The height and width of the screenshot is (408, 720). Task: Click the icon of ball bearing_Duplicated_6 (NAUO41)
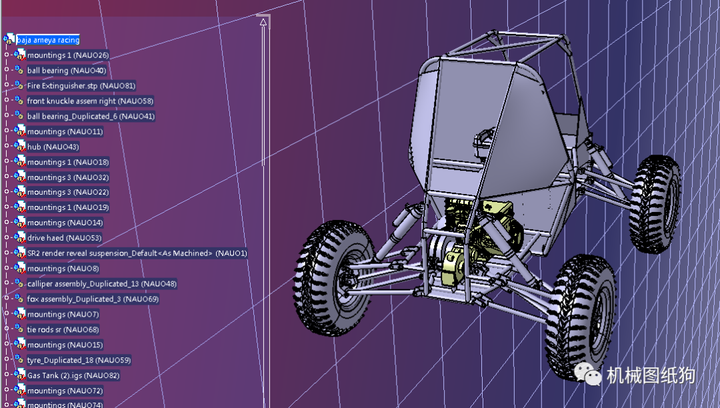(x=19, y=116)
